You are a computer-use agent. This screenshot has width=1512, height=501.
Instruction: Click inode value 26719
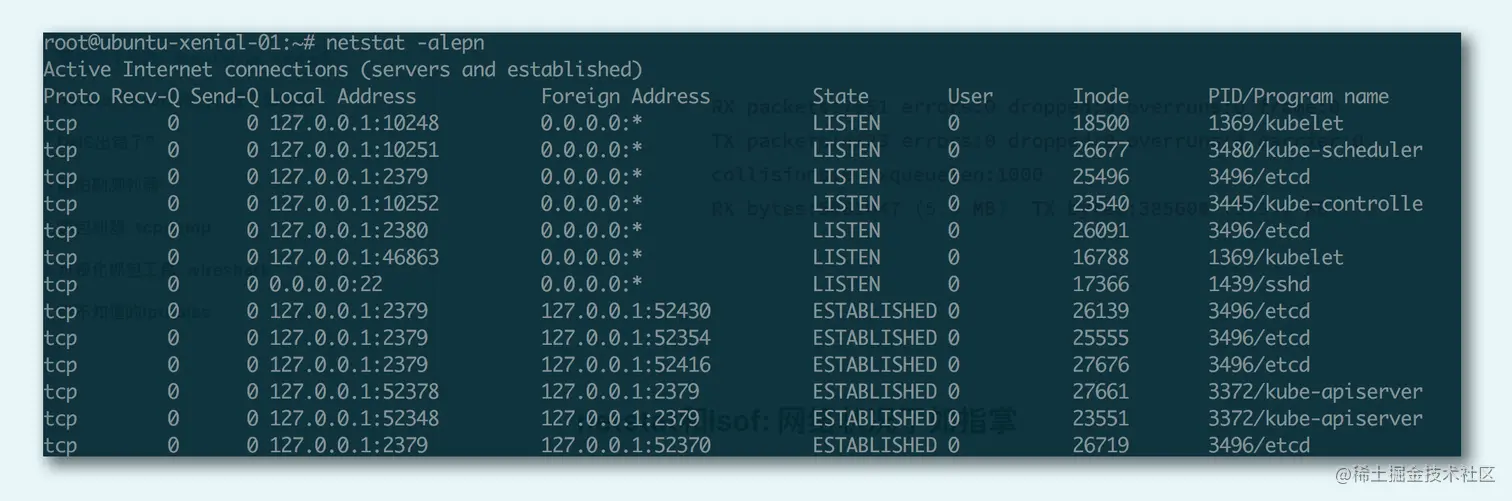pos(1101,445)
